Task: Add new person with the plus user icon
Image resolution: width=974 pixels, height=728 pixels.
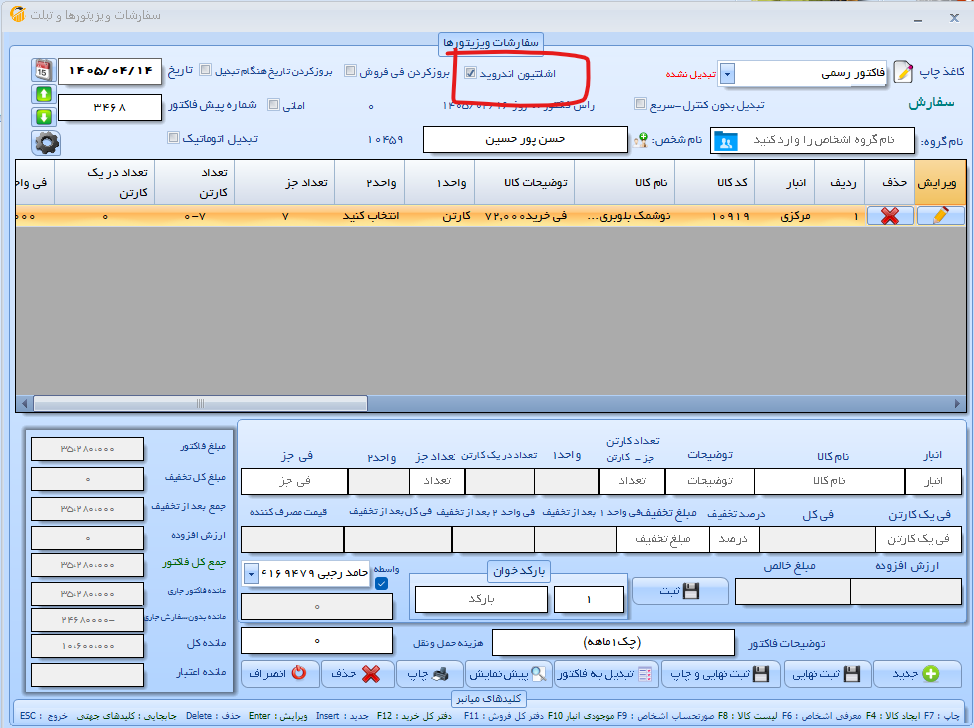Action: coord(640,140)
